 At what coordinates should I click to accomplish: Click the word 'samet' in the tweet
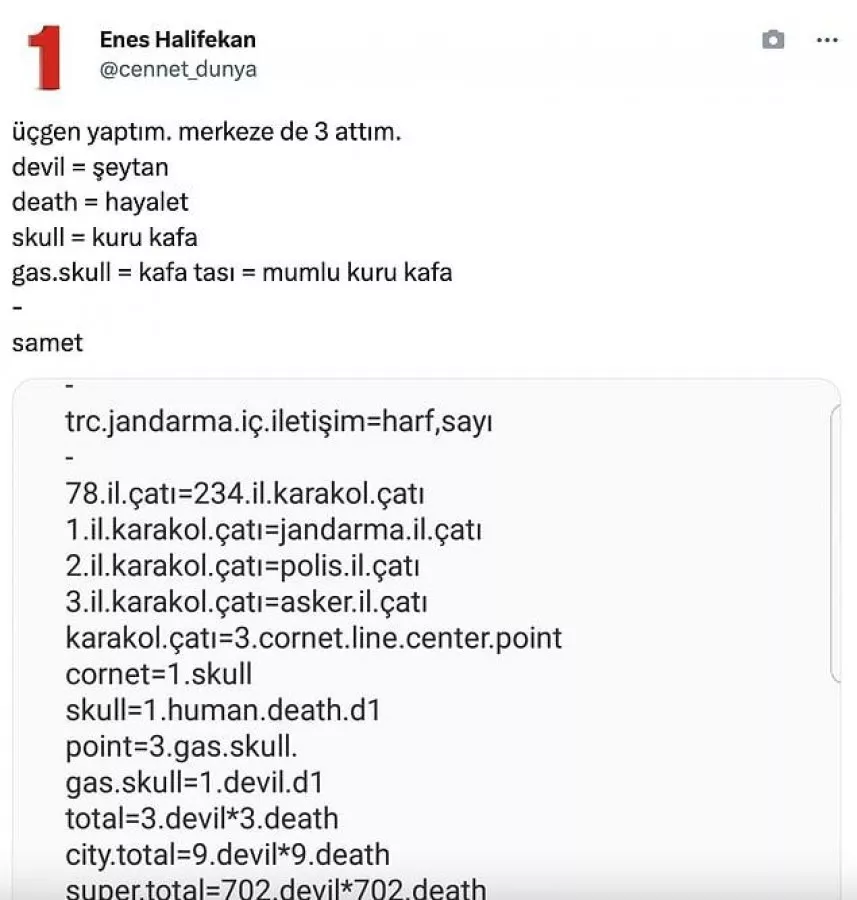(47, 343)
